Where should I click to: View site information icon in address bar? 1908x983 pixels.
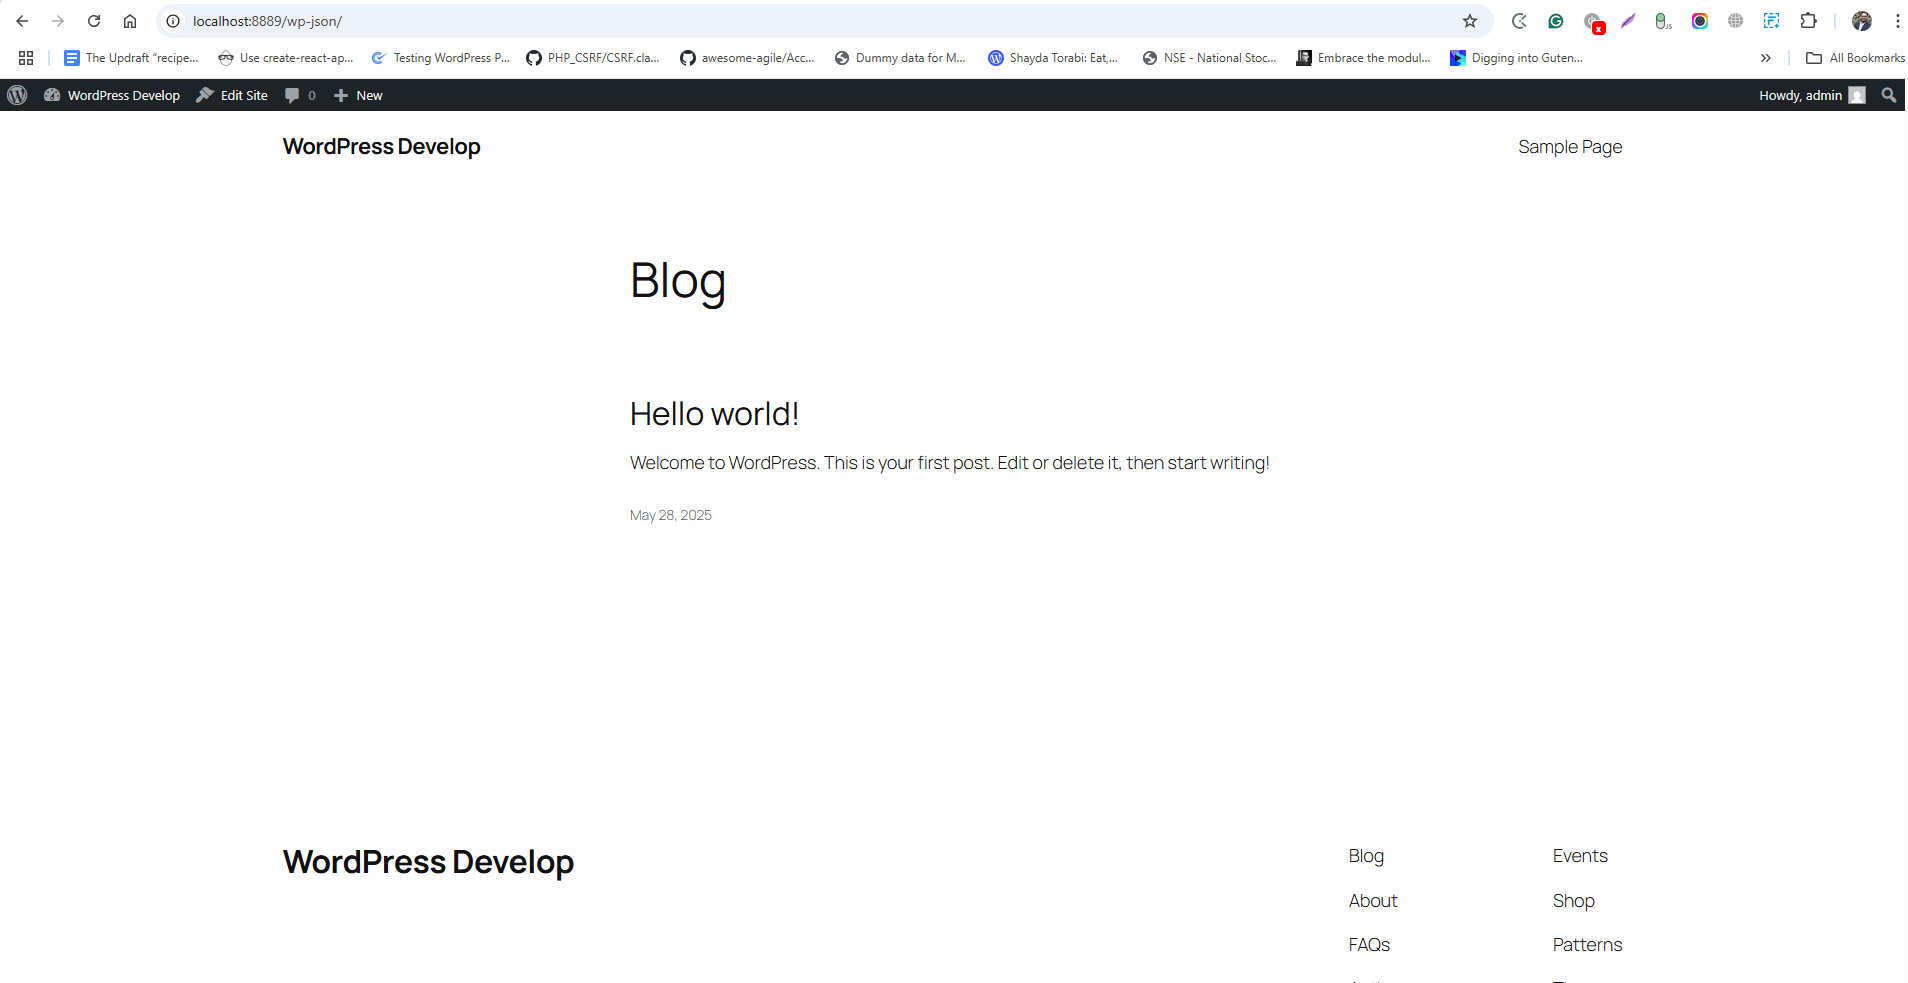pos(173,21)
